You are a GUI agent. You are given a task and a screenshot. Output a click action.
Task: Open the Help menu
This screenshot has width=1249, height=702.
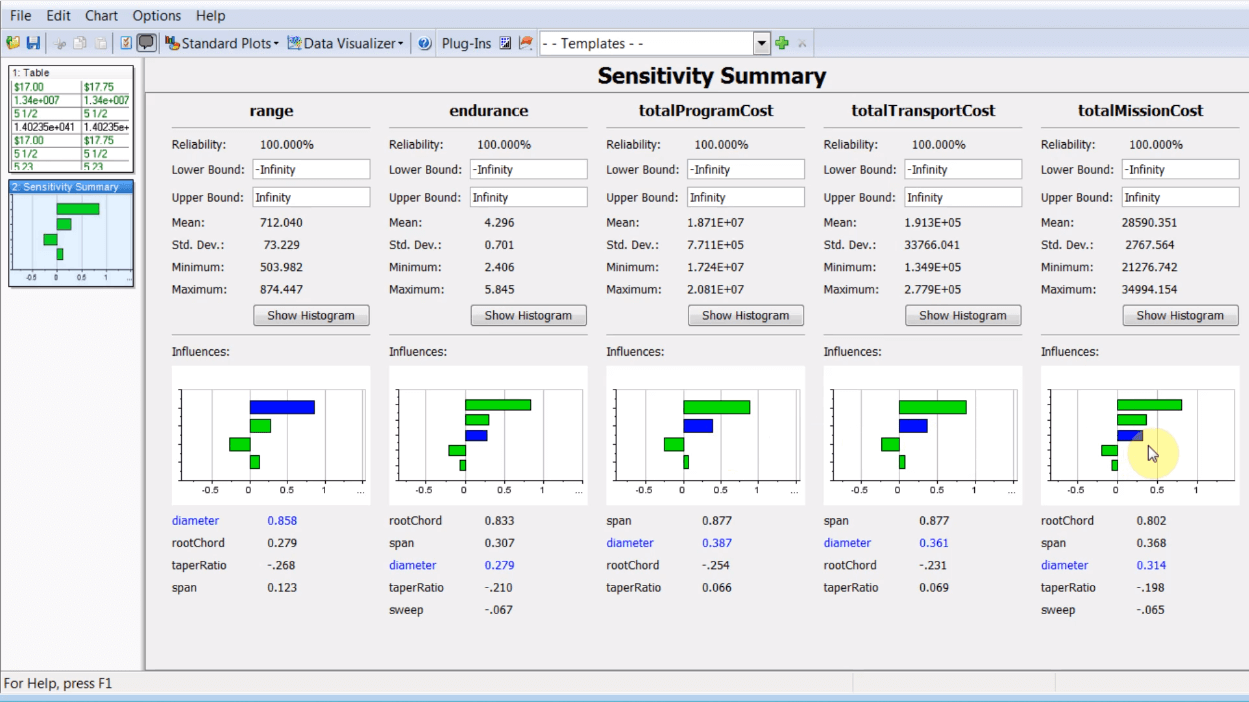pyautogui.click(x=210, y=16)
